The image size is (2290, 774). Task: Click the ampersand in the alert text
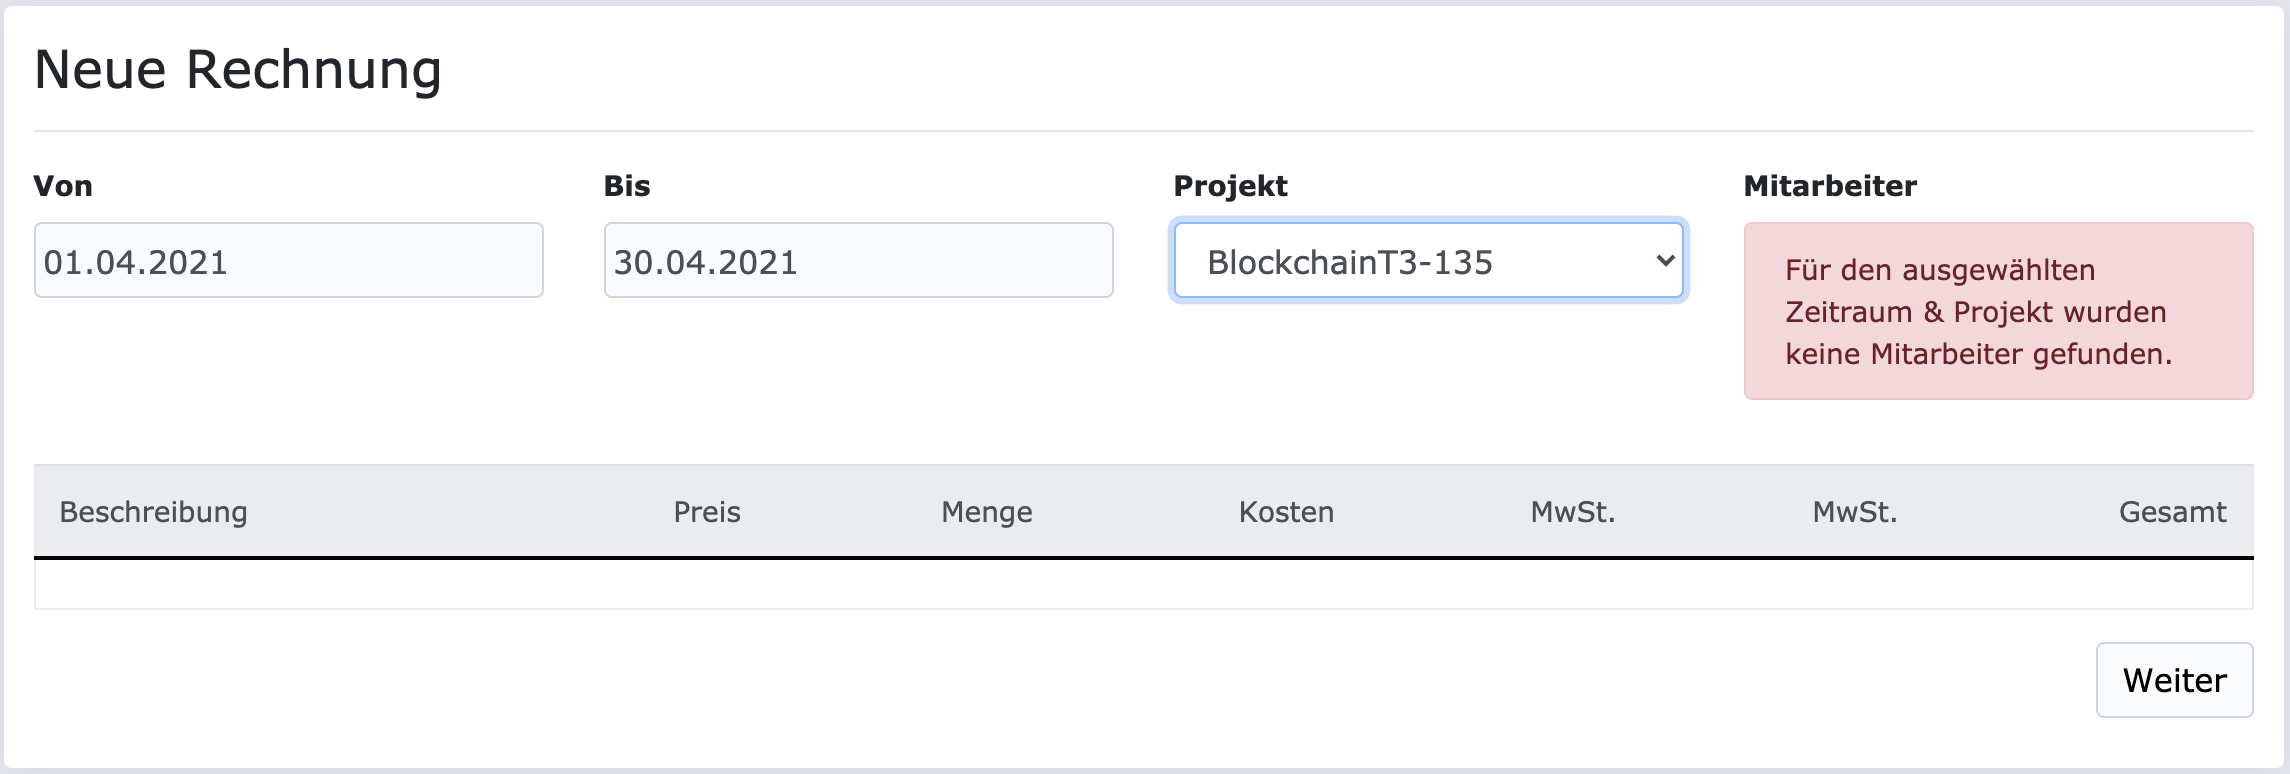tap(1933, 312)
